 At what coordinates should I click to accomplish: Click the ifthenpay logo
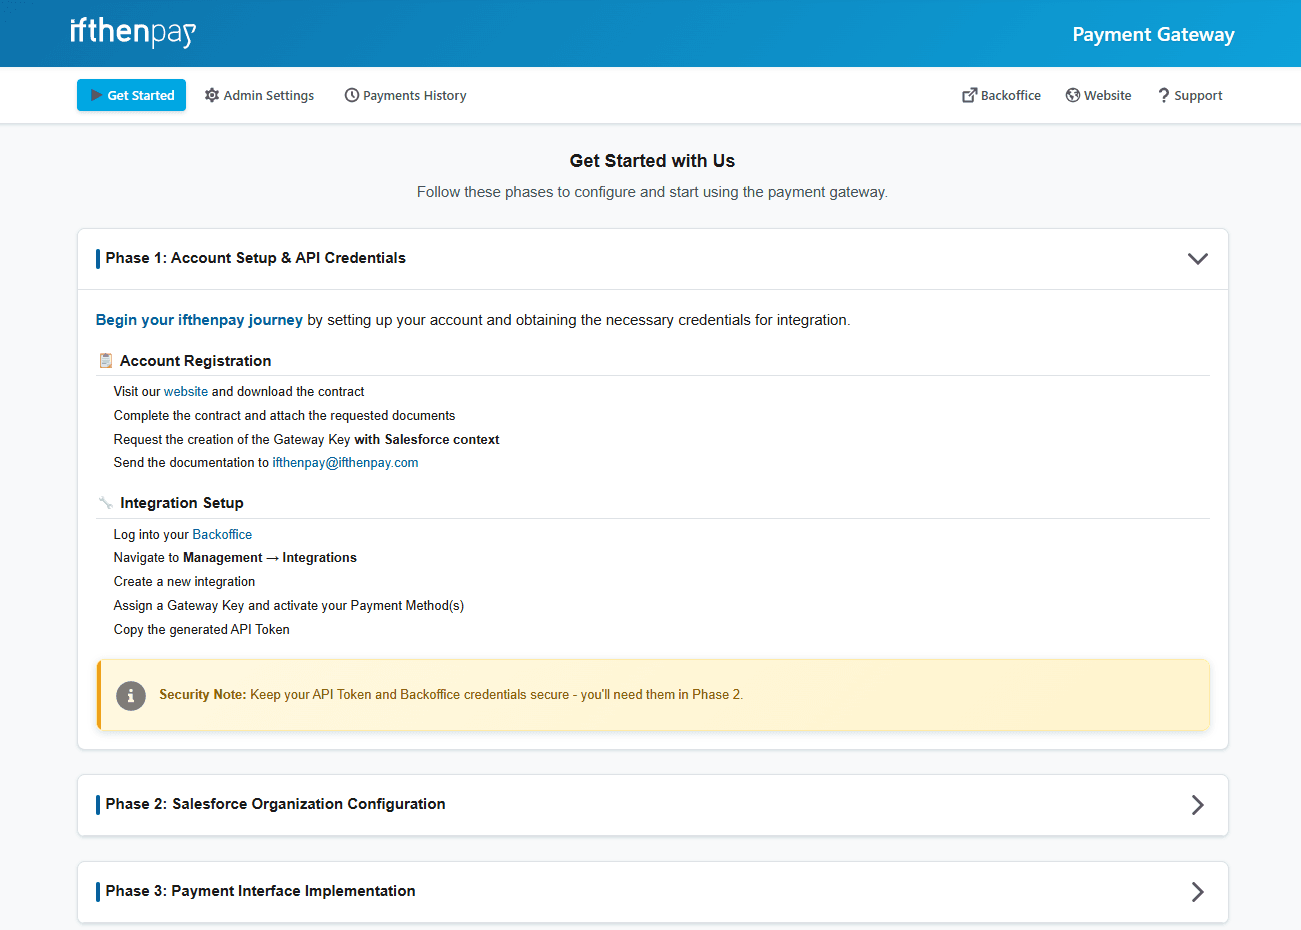133,32
